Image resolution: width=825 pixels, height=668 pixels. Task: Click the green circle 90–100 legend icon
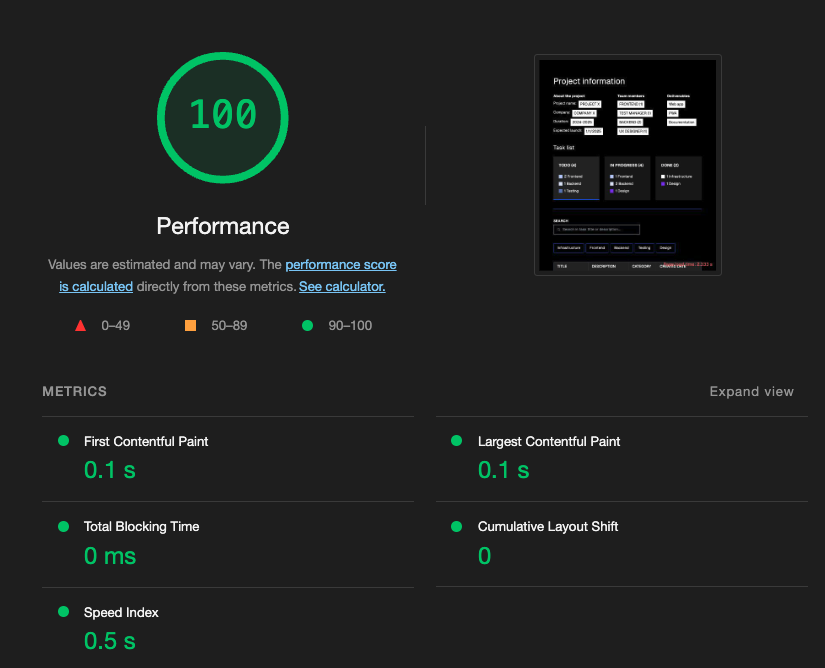click(x=308, y=326)
